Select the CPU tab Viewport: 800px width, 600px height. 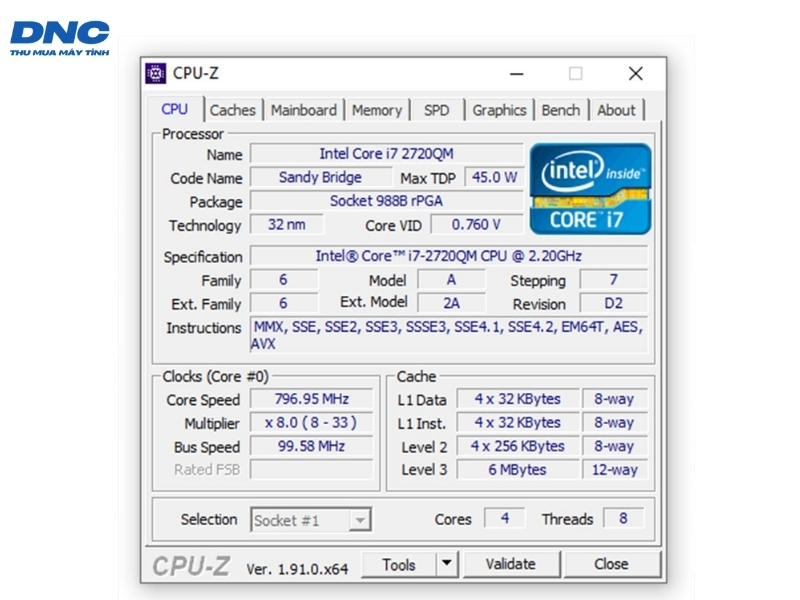point(174,109)
